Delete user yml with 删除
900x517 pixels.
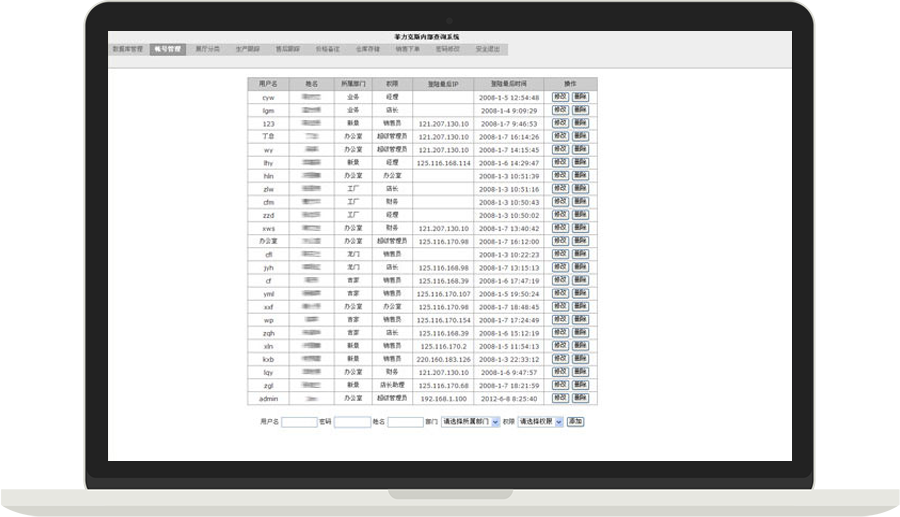pyautogui.click(x=580, y=293)
